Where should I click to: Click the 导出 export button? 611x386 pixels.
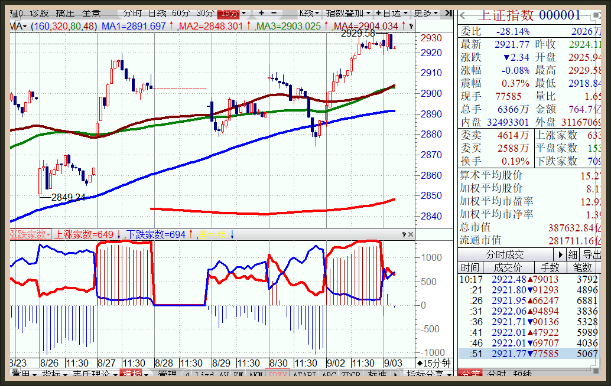click(591, 255)
